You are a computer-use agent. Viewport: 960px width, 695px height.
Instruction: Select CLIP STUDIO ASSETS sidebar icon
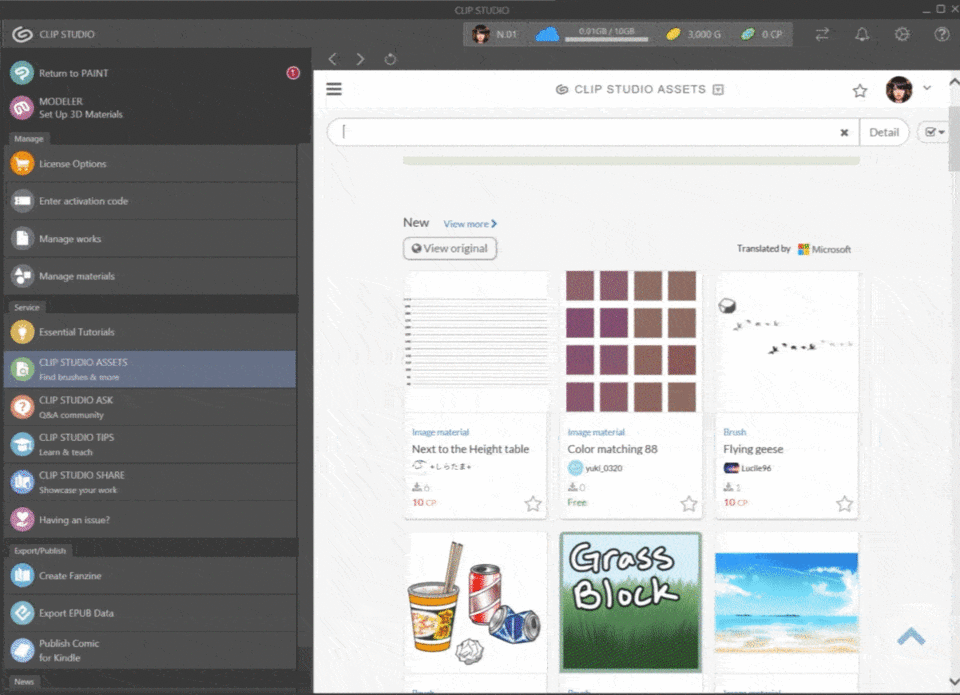point(22,369)
